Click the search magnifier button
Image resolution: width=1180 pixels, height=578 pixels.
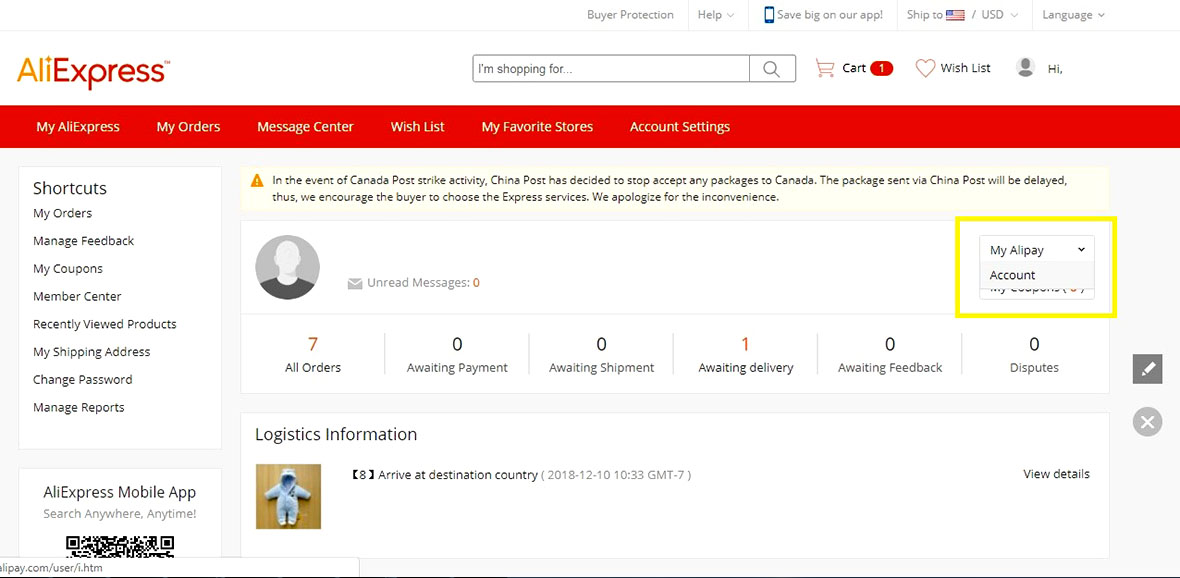tap(772, 68)
